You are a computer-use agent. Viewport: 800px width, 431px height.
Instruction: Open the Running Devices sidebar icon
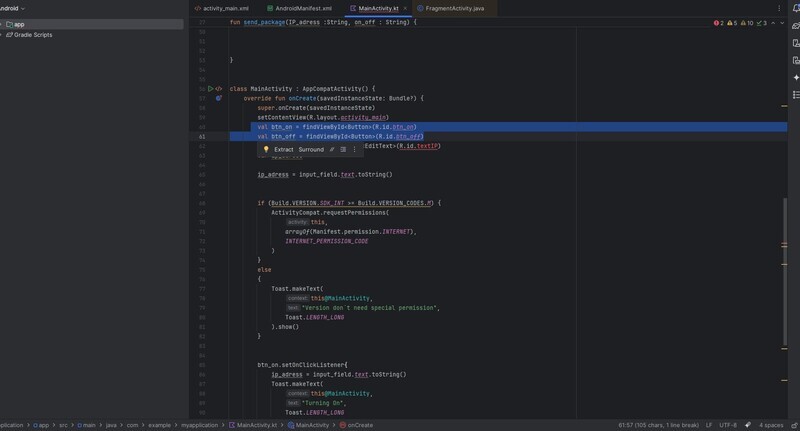coord(796,60)
